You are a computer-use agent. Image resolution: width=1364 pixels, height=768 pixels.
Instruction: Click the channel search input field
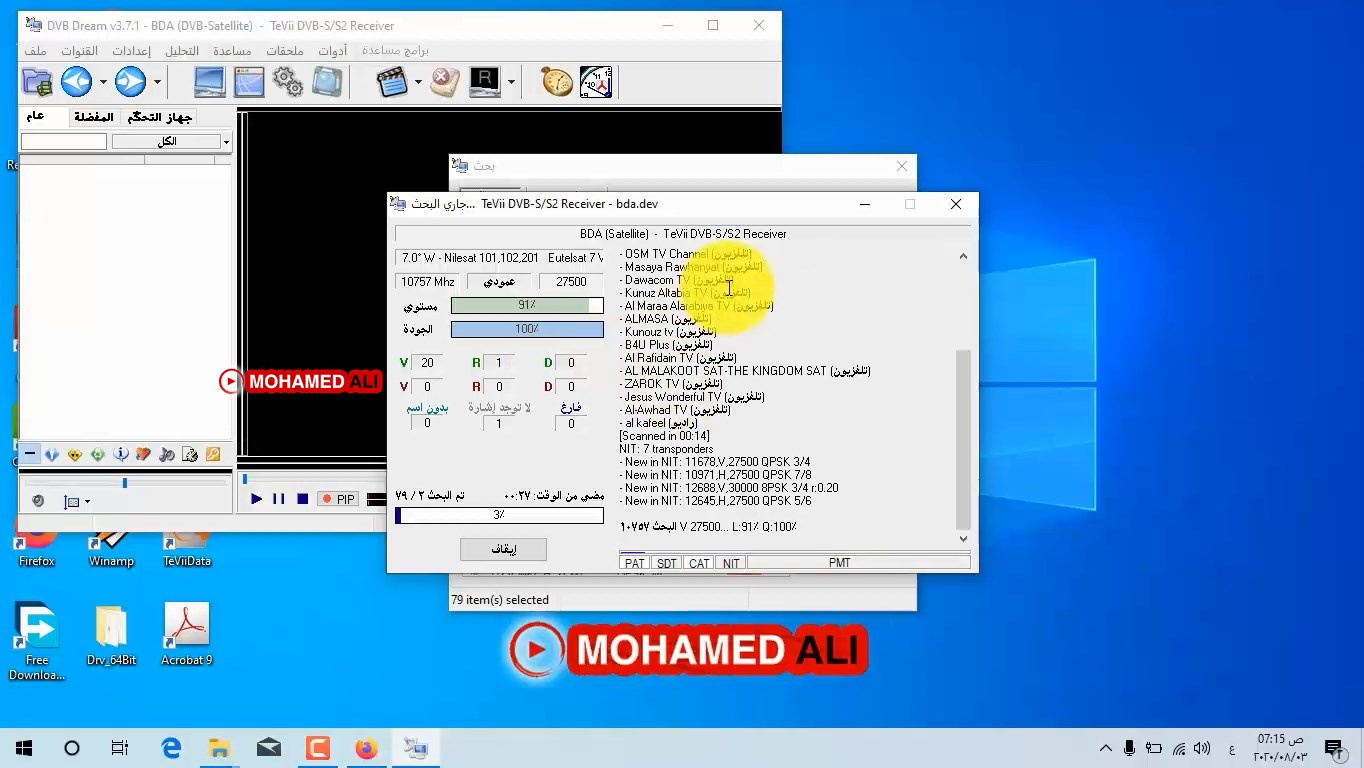(64, 142)
